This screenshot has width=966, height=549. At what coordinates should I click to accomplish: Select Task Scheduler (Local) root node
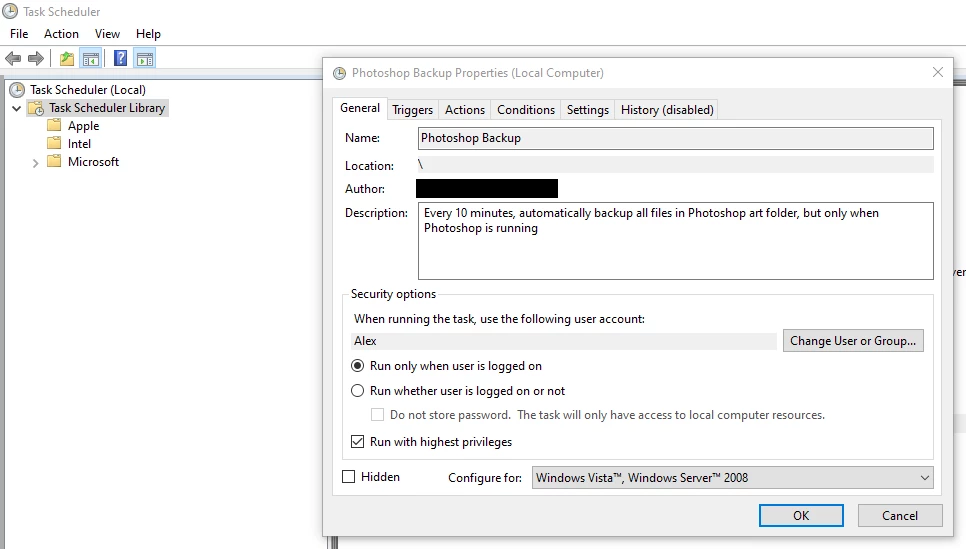(88, 90)
